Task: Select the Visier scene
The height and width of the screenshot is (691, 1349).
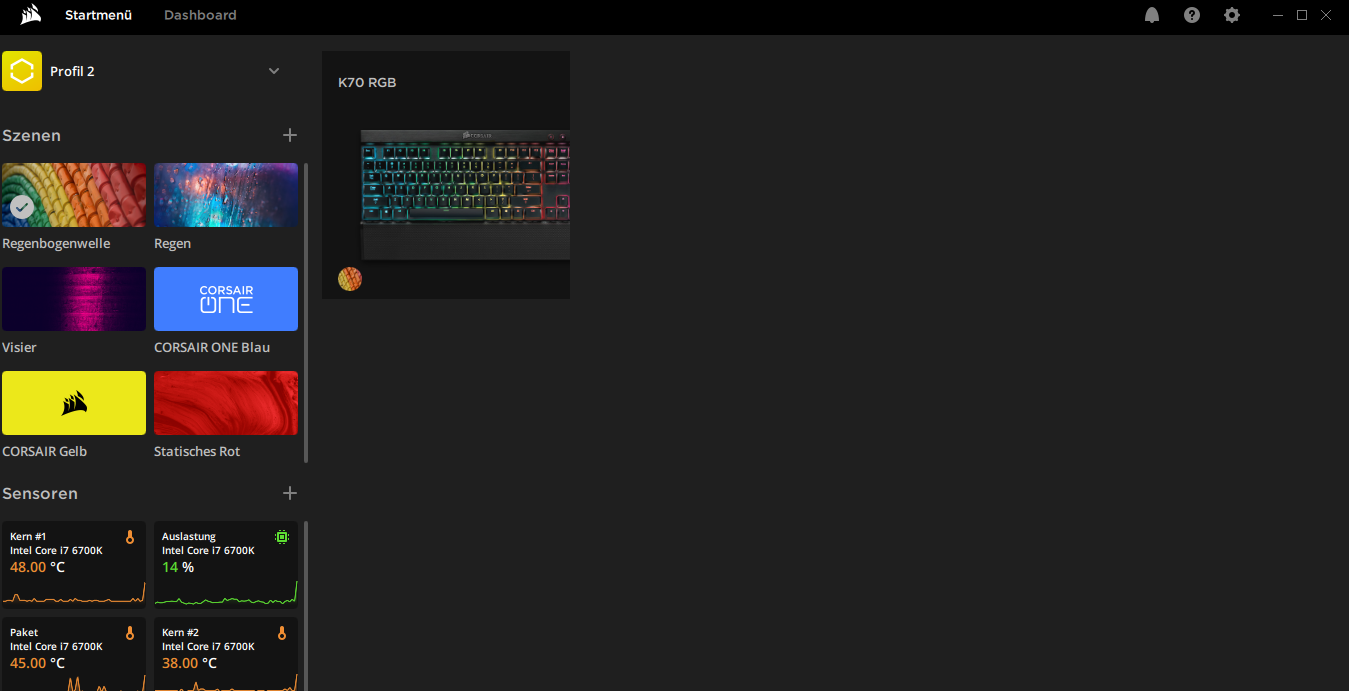Action: point(74,299)
